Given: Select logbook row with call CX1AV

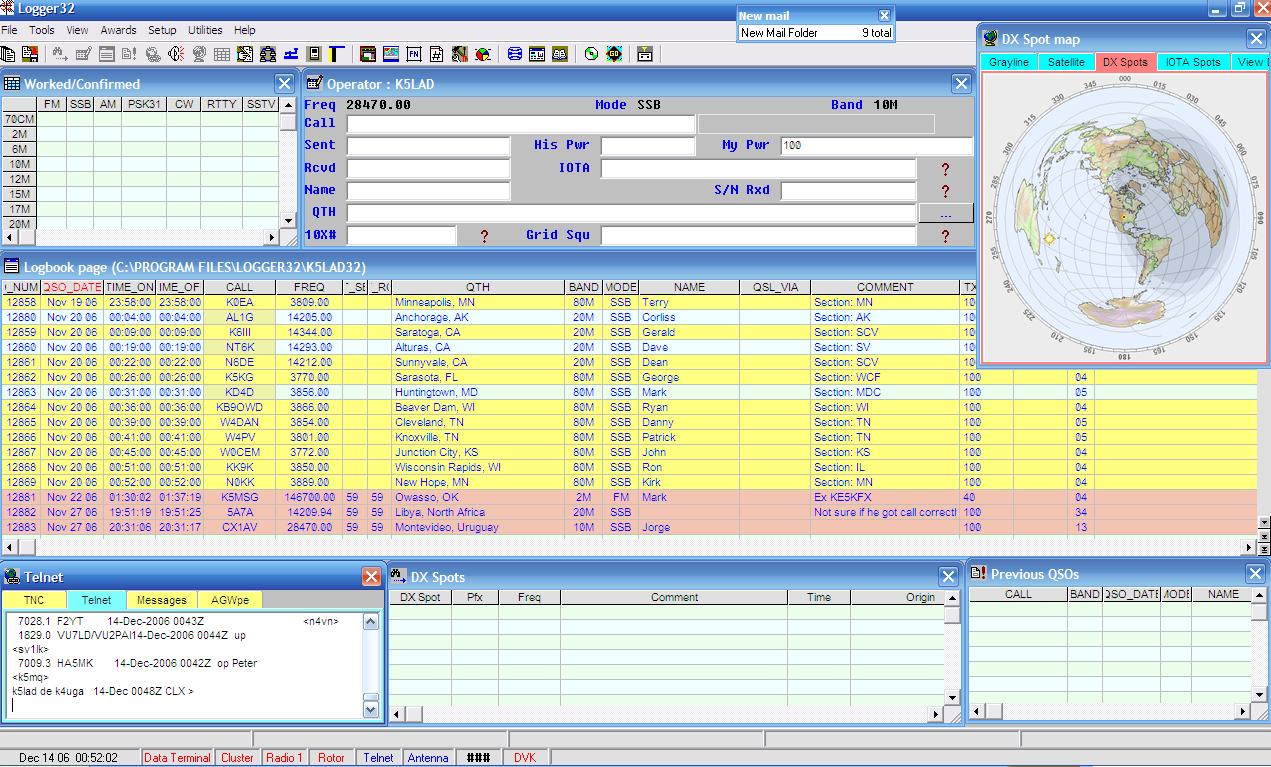Looking at the screenshot, I should click(628, 527).
